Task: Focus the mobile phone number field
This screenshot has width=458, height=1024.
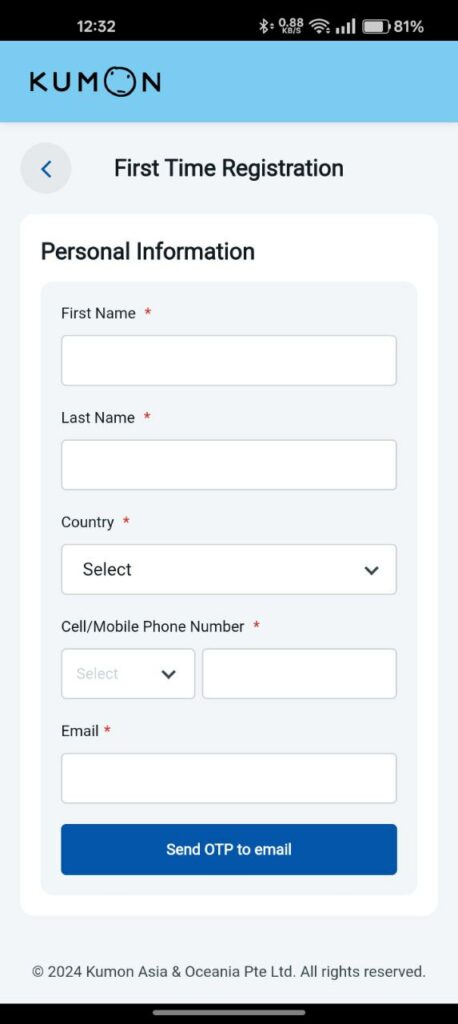Action: pyautogui.click(x=299, y=674)
